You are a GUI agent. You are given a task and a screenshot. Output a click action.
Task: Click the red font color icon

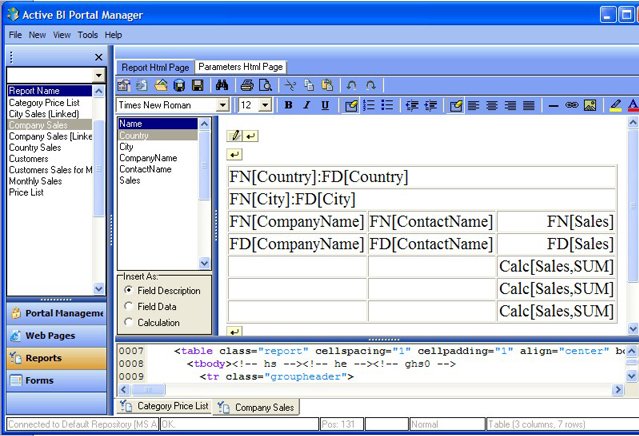[x=633, y=105]
